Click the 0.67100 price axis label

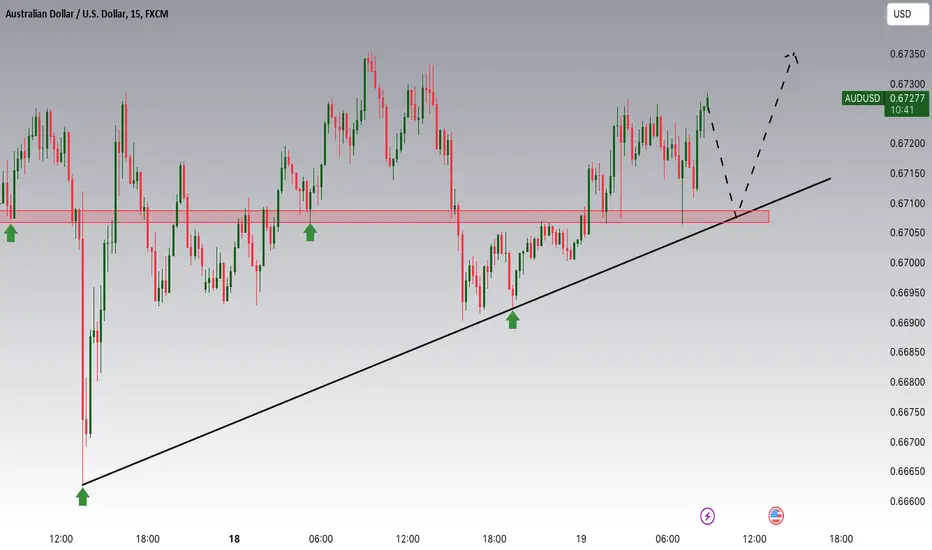coord(907,203)
